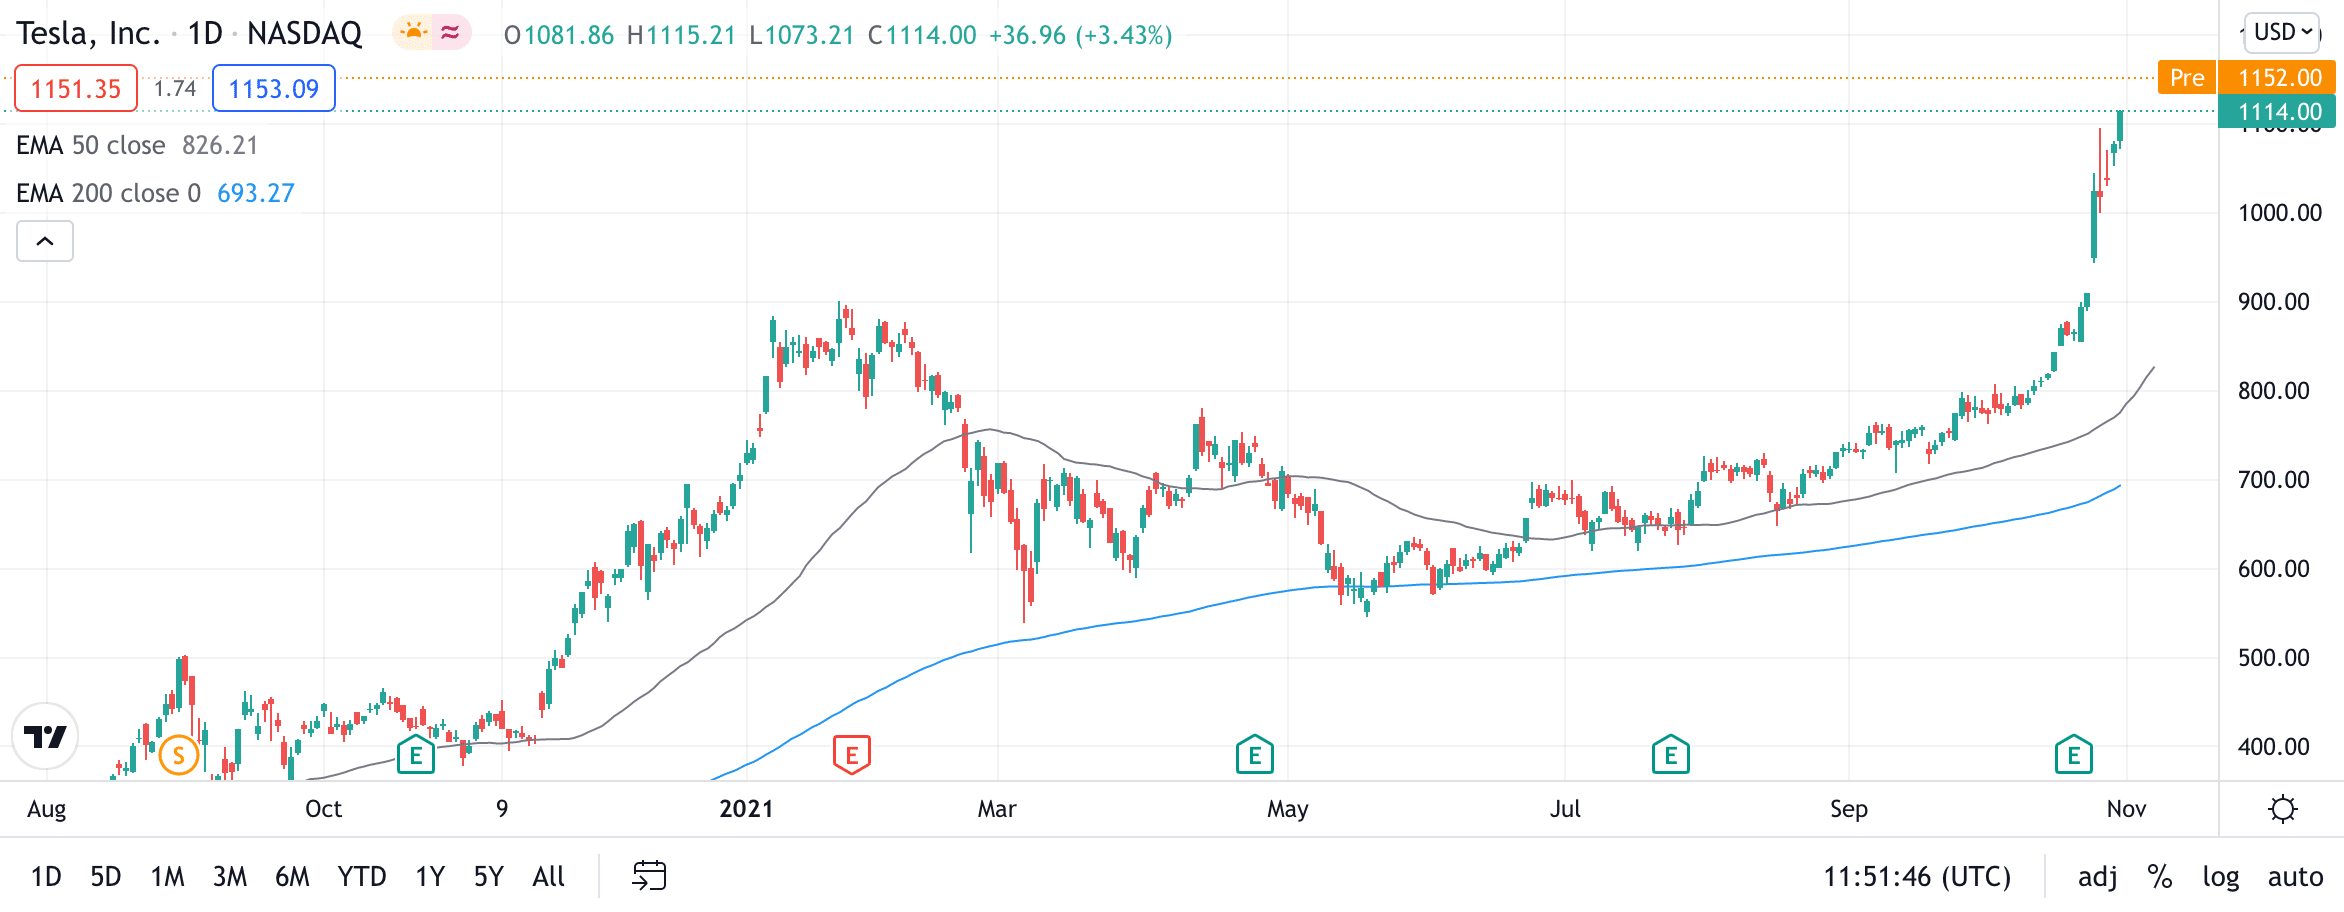
Task: Click the 11:51:46 (UTC) timezone clock
Action: 1917,877
